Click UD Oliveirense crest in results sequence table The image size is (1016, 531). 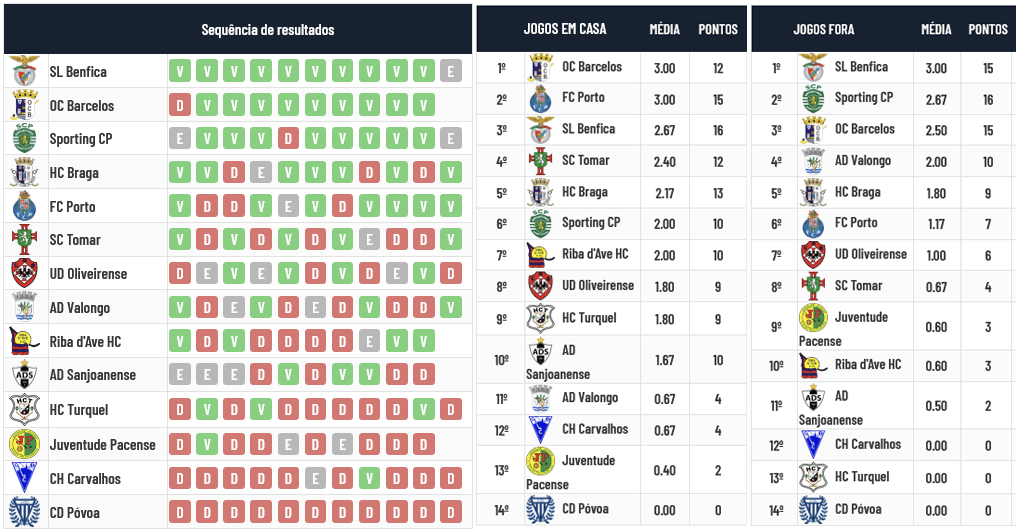point(23,274)
